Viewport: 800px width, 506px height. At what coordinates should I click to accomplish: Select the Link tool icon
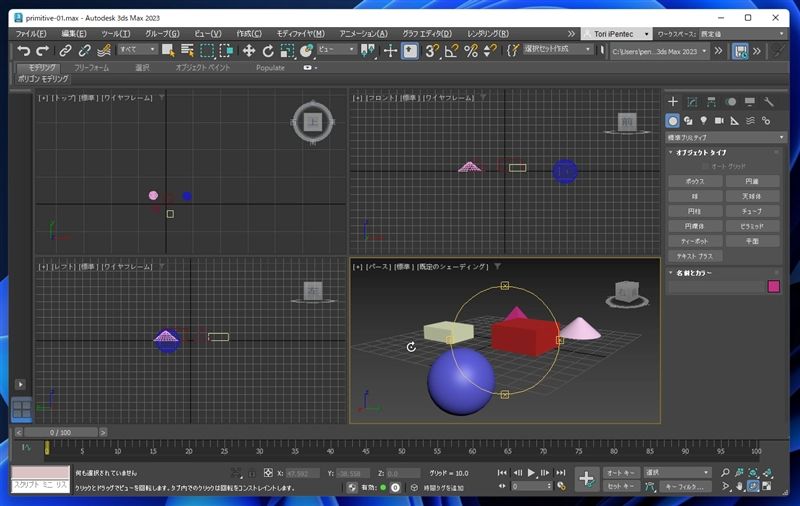(65, 50)
